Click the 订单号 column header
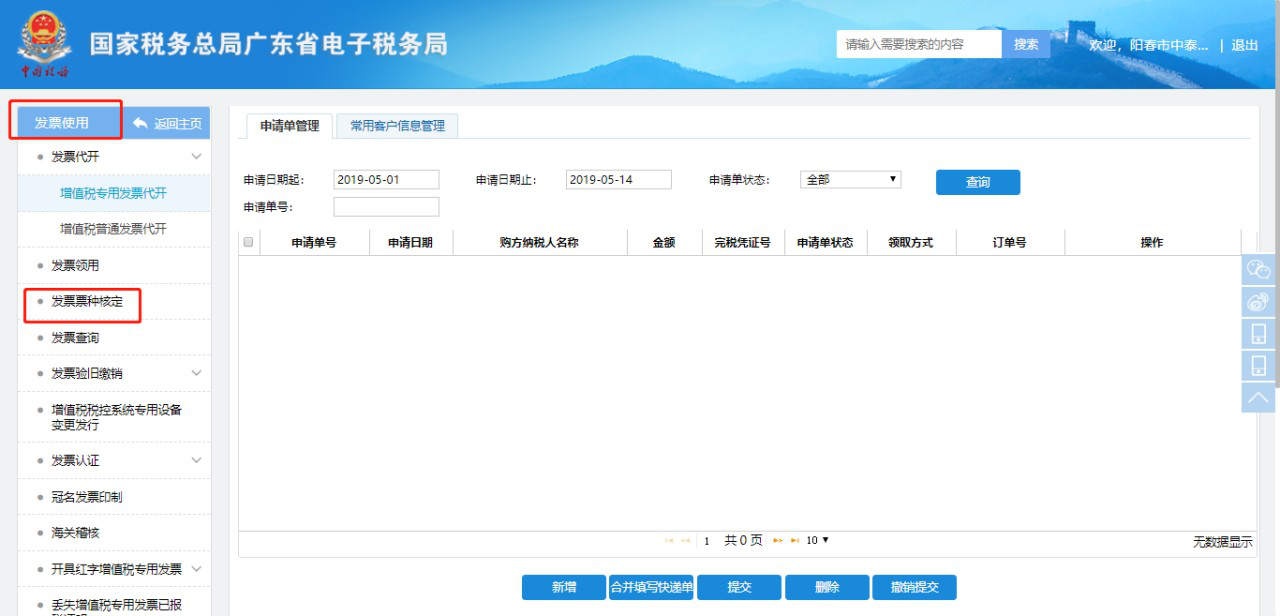Image resolution: width=1280 pixels, height=616 pixels. 1010,242
